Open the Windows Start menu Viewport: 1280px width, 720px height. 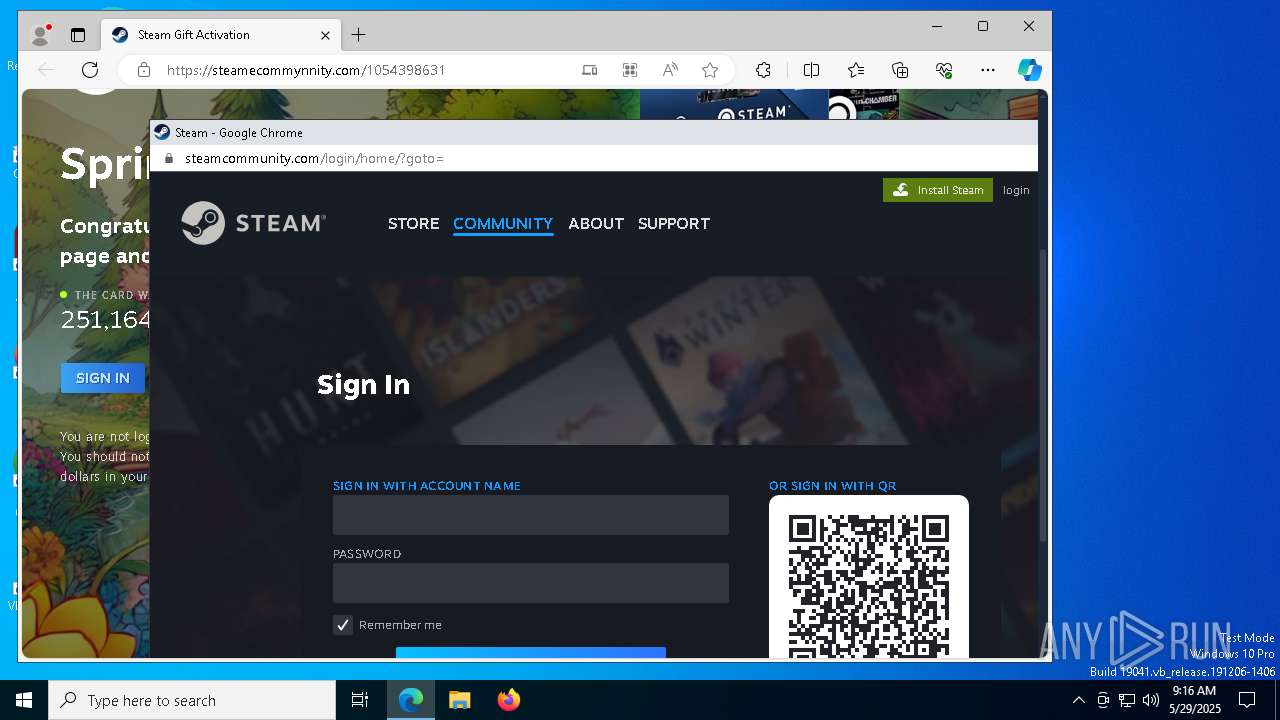pos(24,700)
